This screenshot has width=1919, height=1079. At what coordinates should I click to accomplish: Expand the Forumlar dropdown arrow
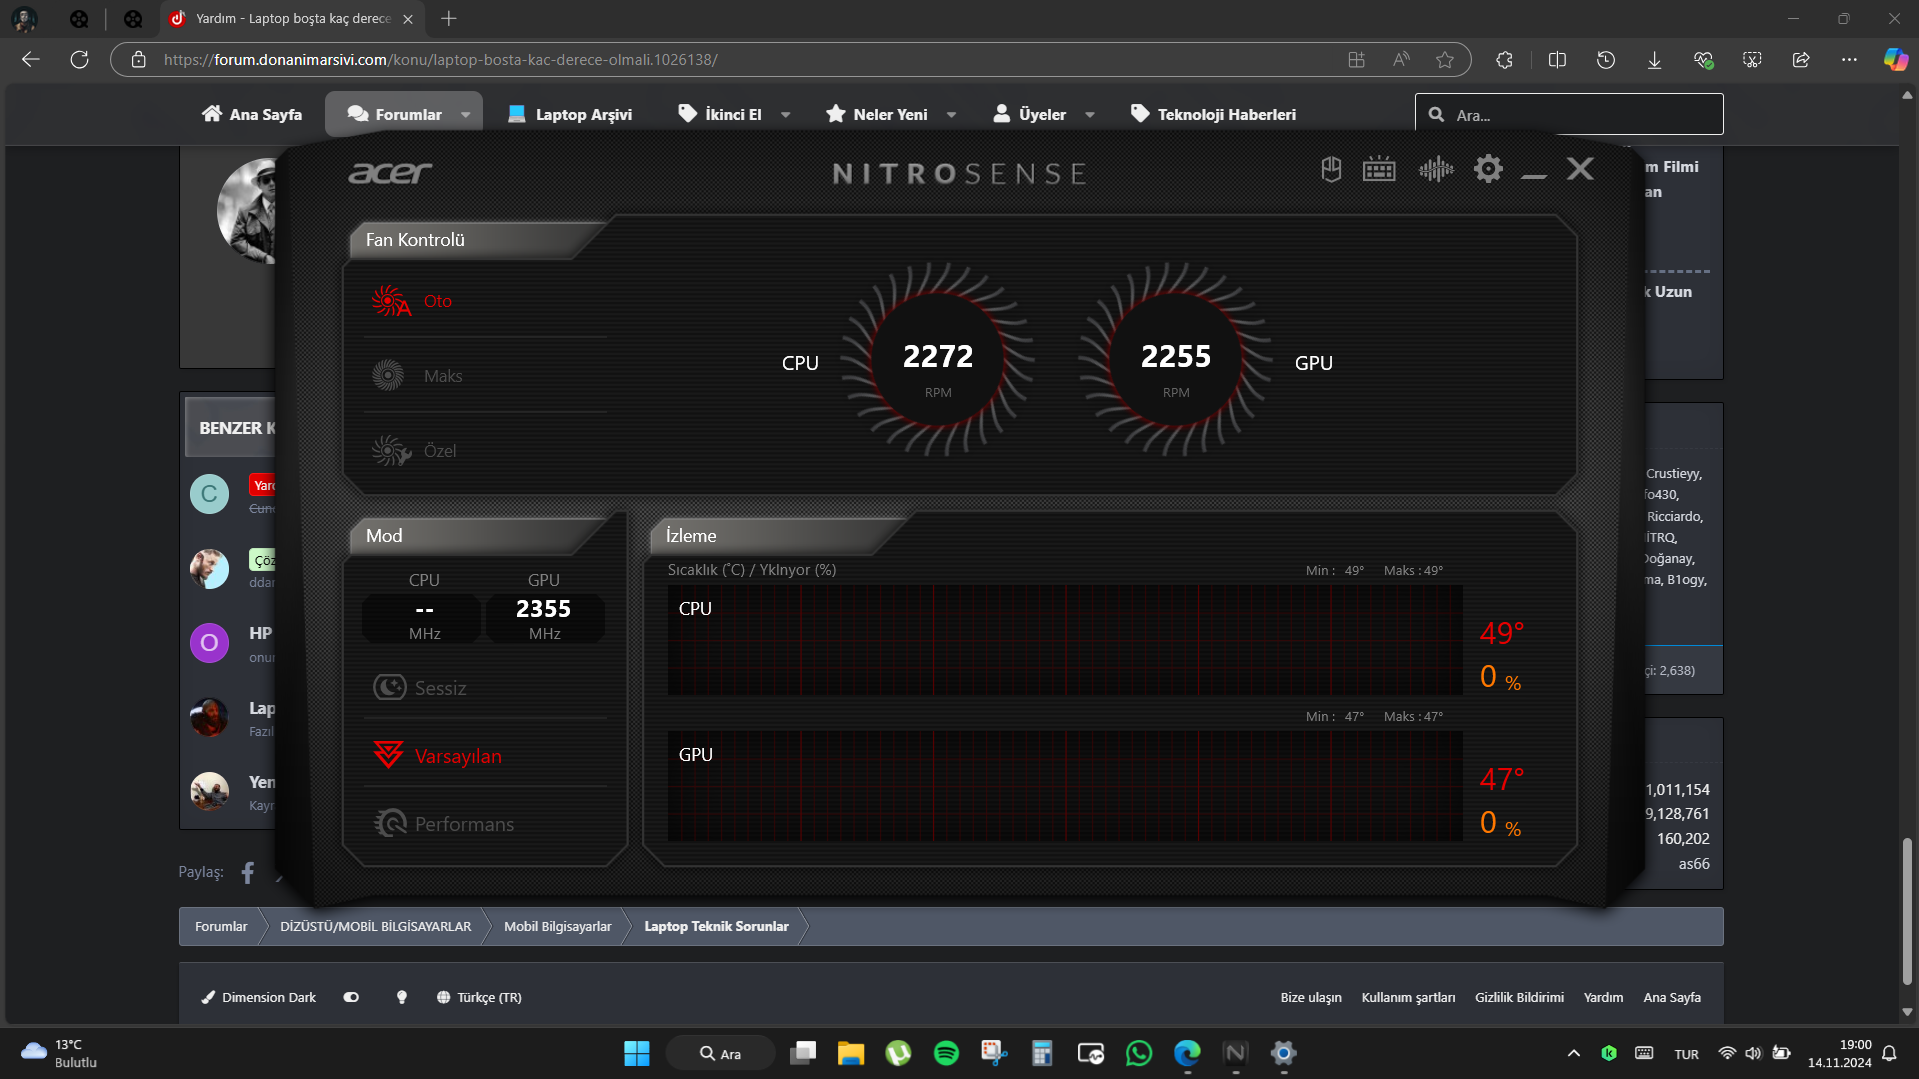466,115
